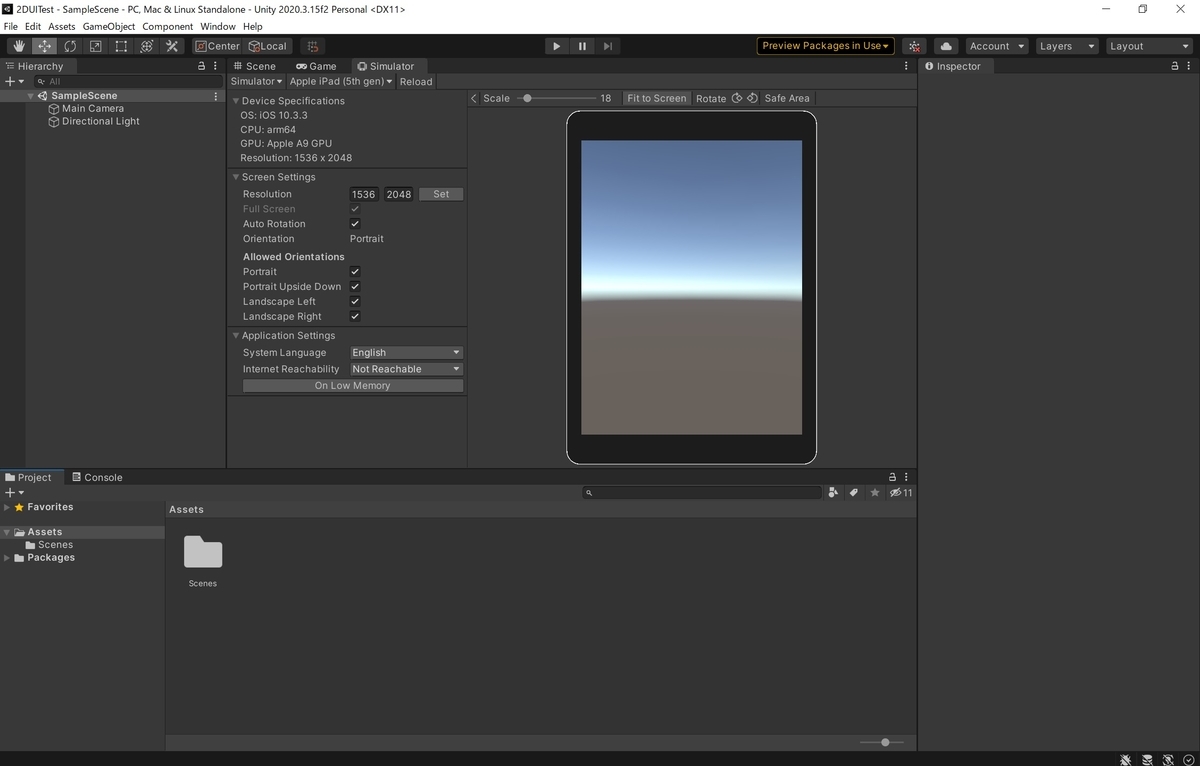The height and width of the screenshot is (766, 1200).
Task: Collapse Application Settings section
Action: click(x=236, y=336)
